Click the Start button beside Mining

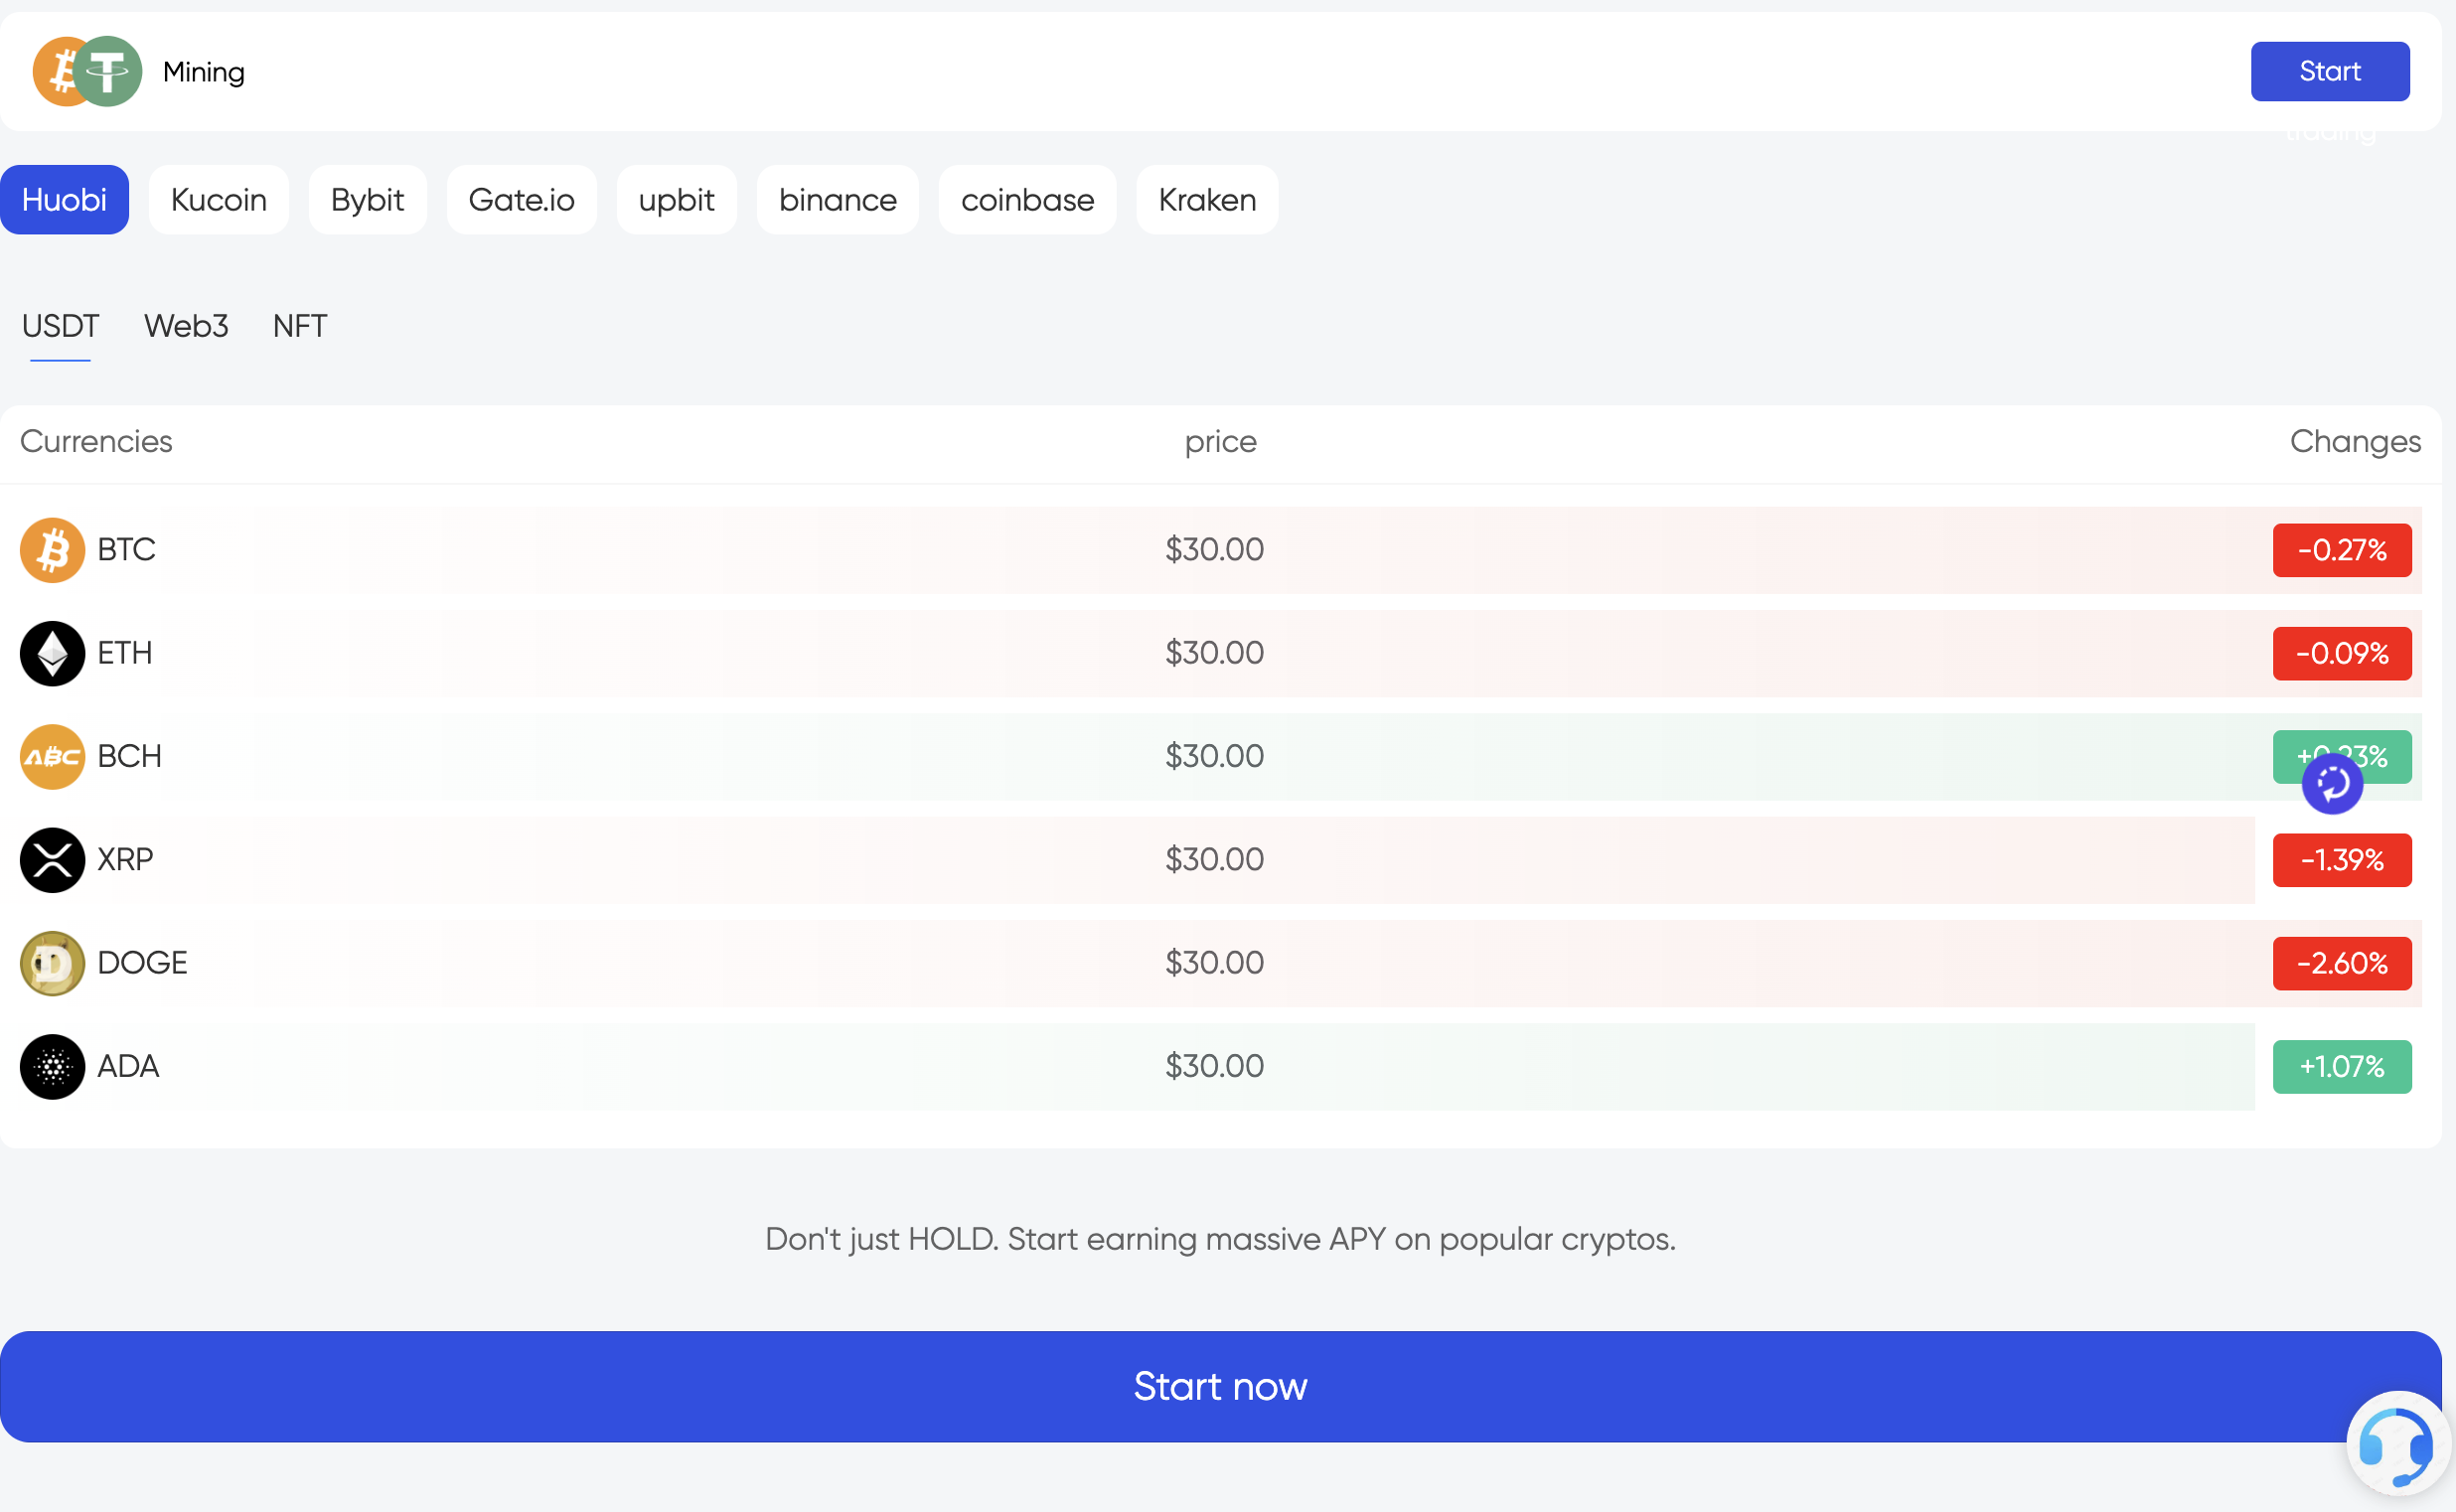[2330, 71]
